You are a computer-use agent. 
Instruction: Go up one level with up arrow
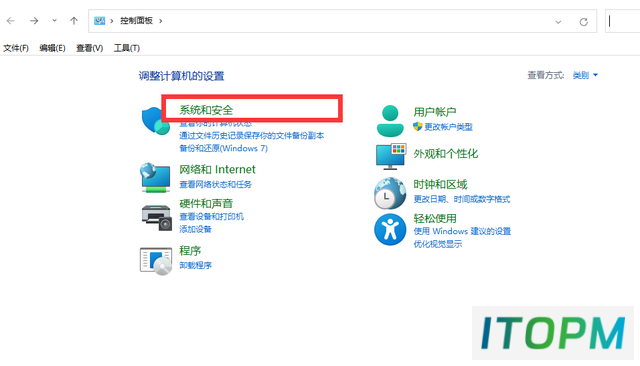[74, 21]
